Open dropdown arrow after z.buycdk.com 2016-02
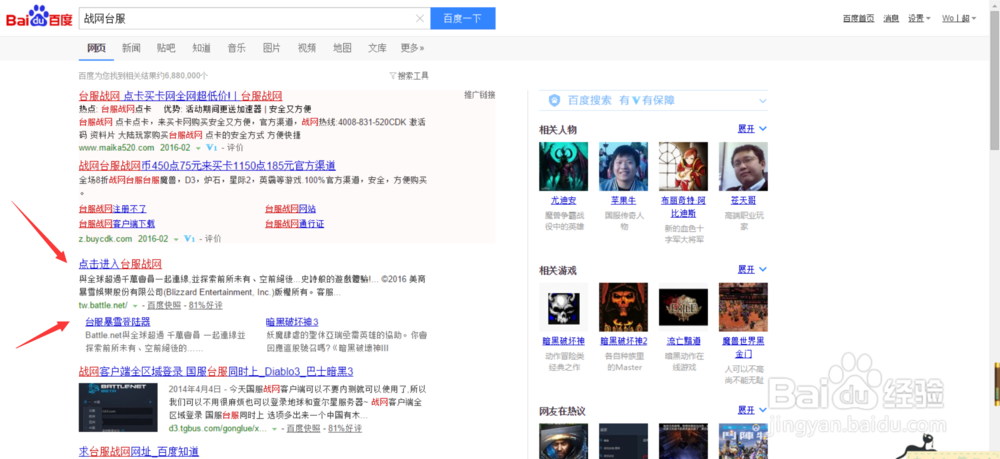 (x=176, y=239)
